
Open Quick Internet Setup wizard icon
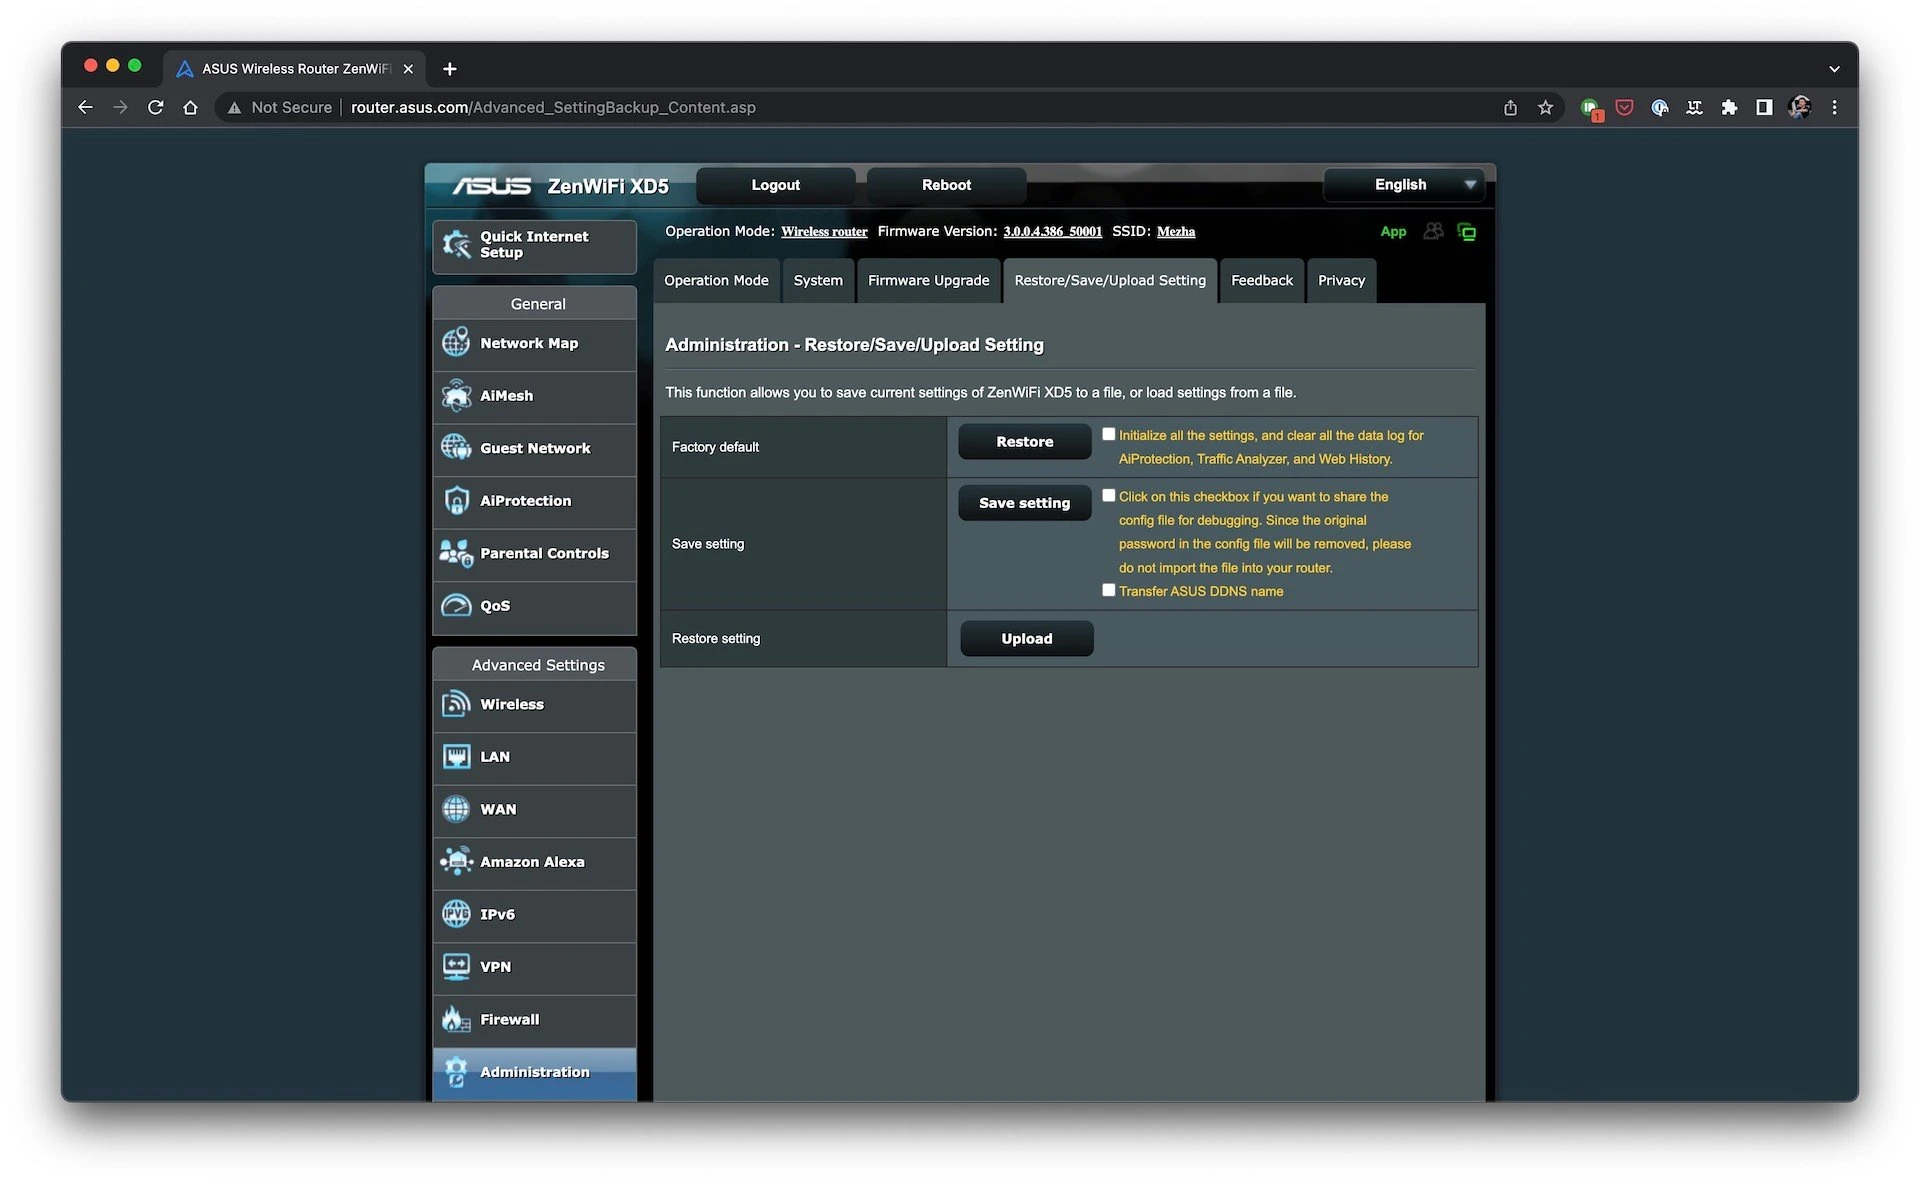(x=457, y=244)
